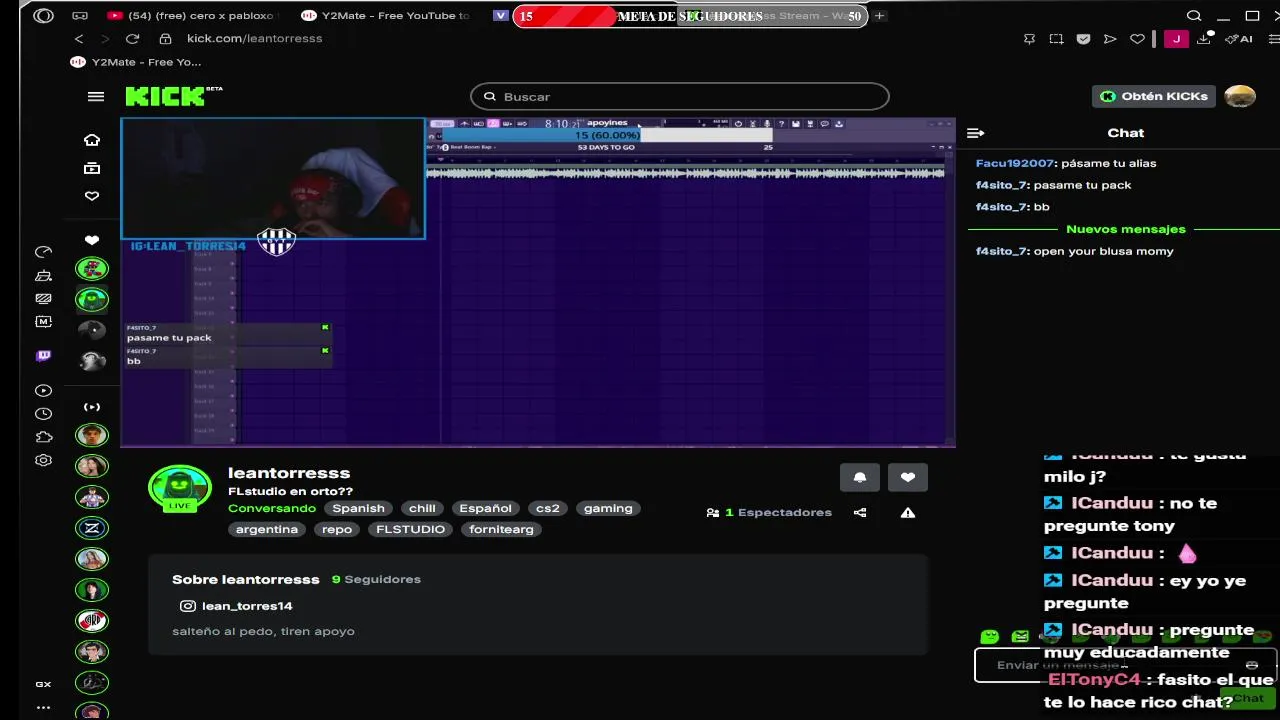This screenshot has height=720, width=1280.
Task: Open Settings gear in Opera sidebar
Action: 43,460
